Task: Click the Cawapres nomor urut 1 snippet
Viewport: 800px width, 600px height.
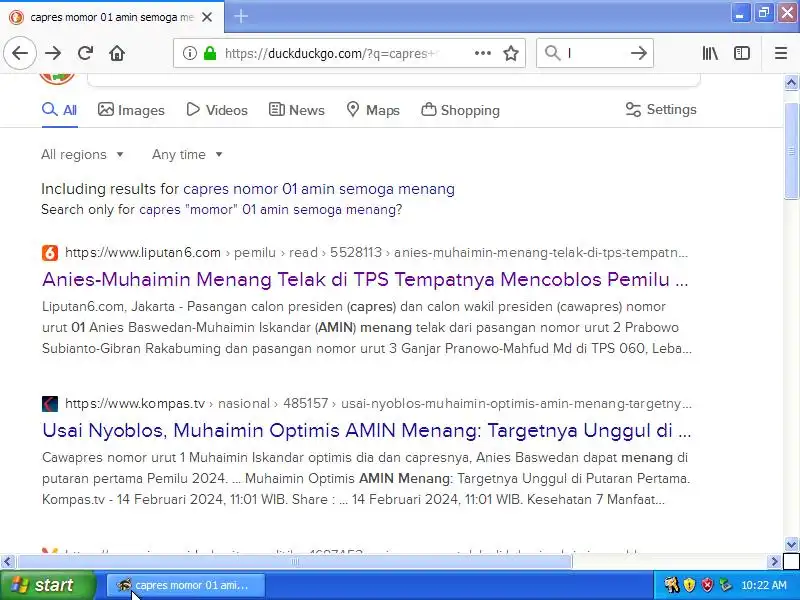Action: pyautogui.click(x=366, y=479)
